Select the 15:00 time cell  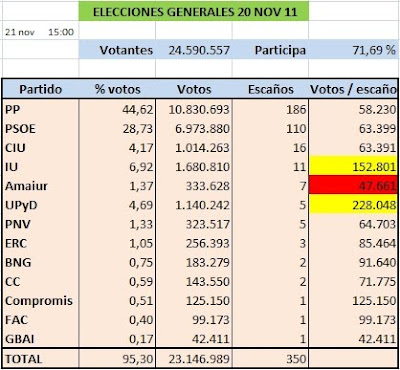click(x=61, y=32)
